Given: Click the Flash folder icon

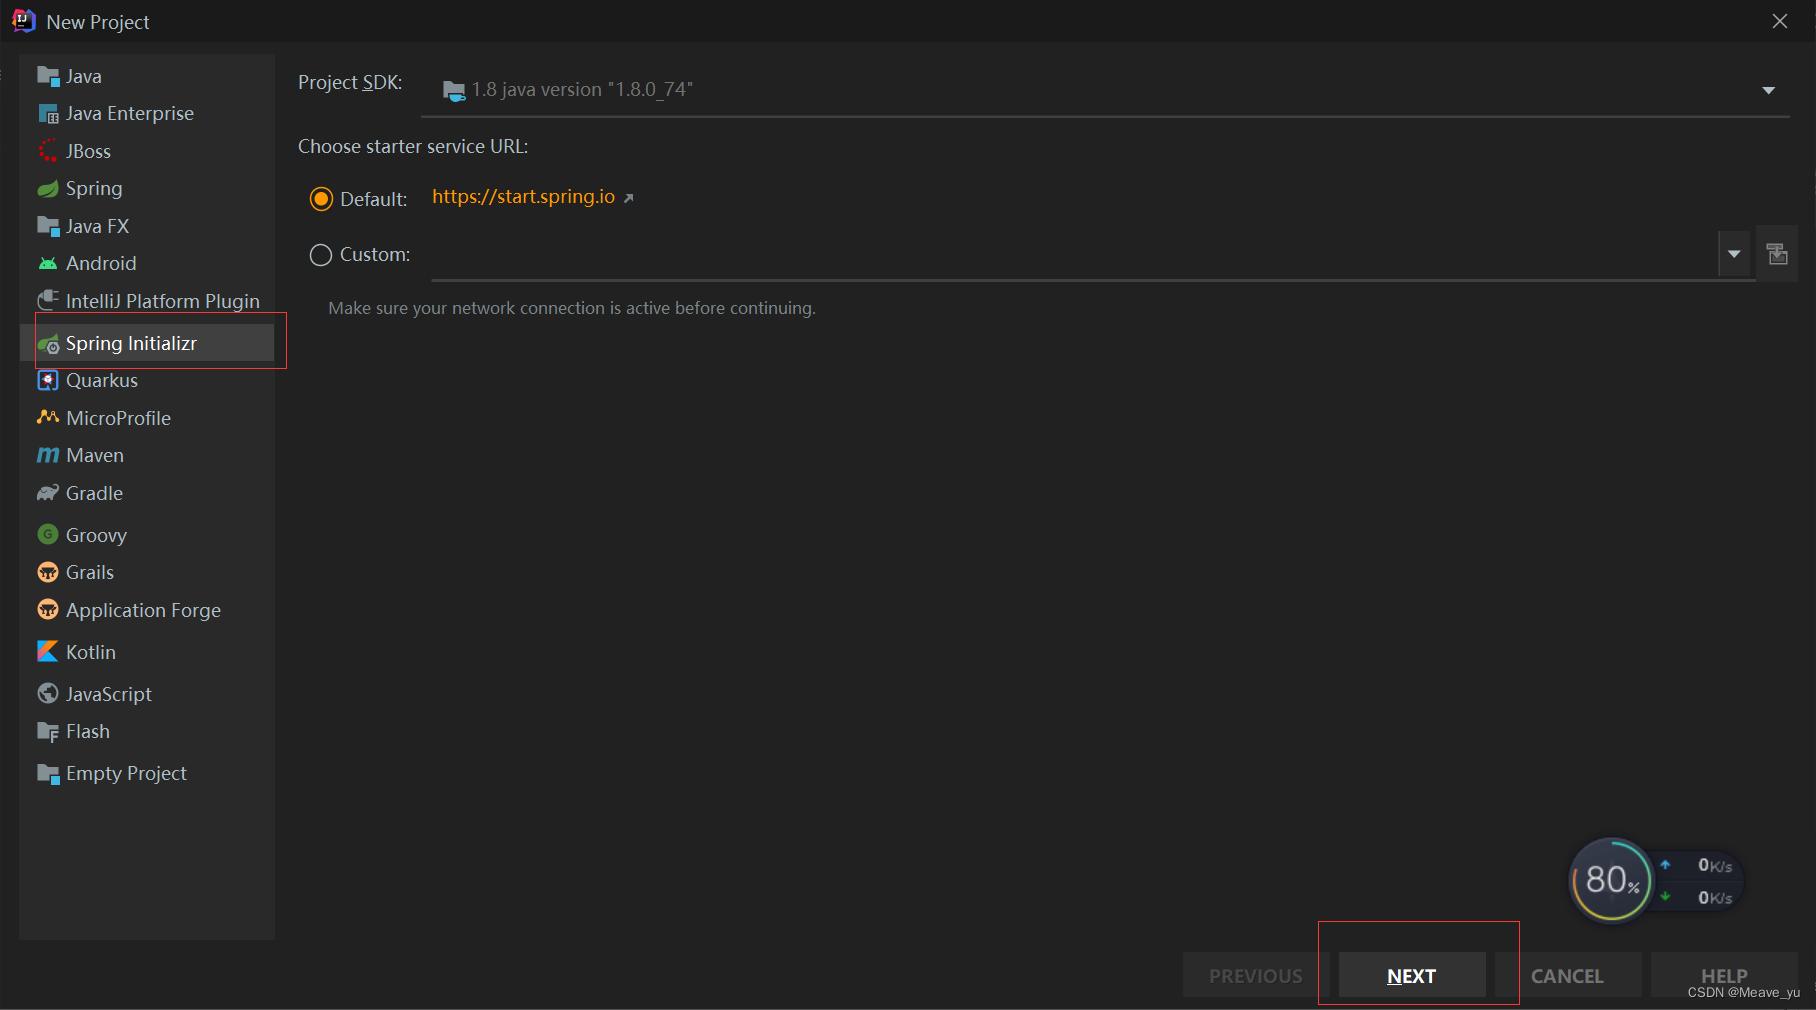Looking at the screenshot, I should (x=48, y=731).
